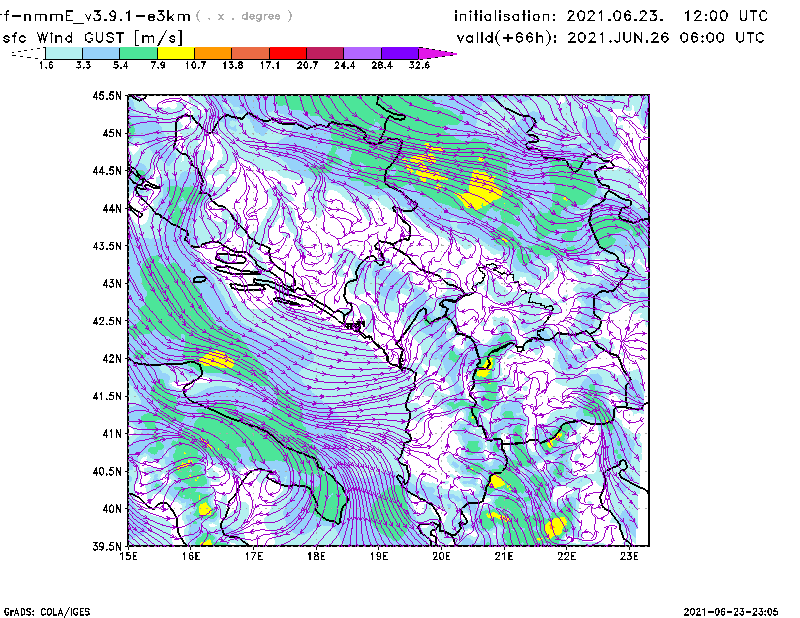The image size is (800, 618).
Task: Click the 21E longitude label
Action: tap(504, 556)
